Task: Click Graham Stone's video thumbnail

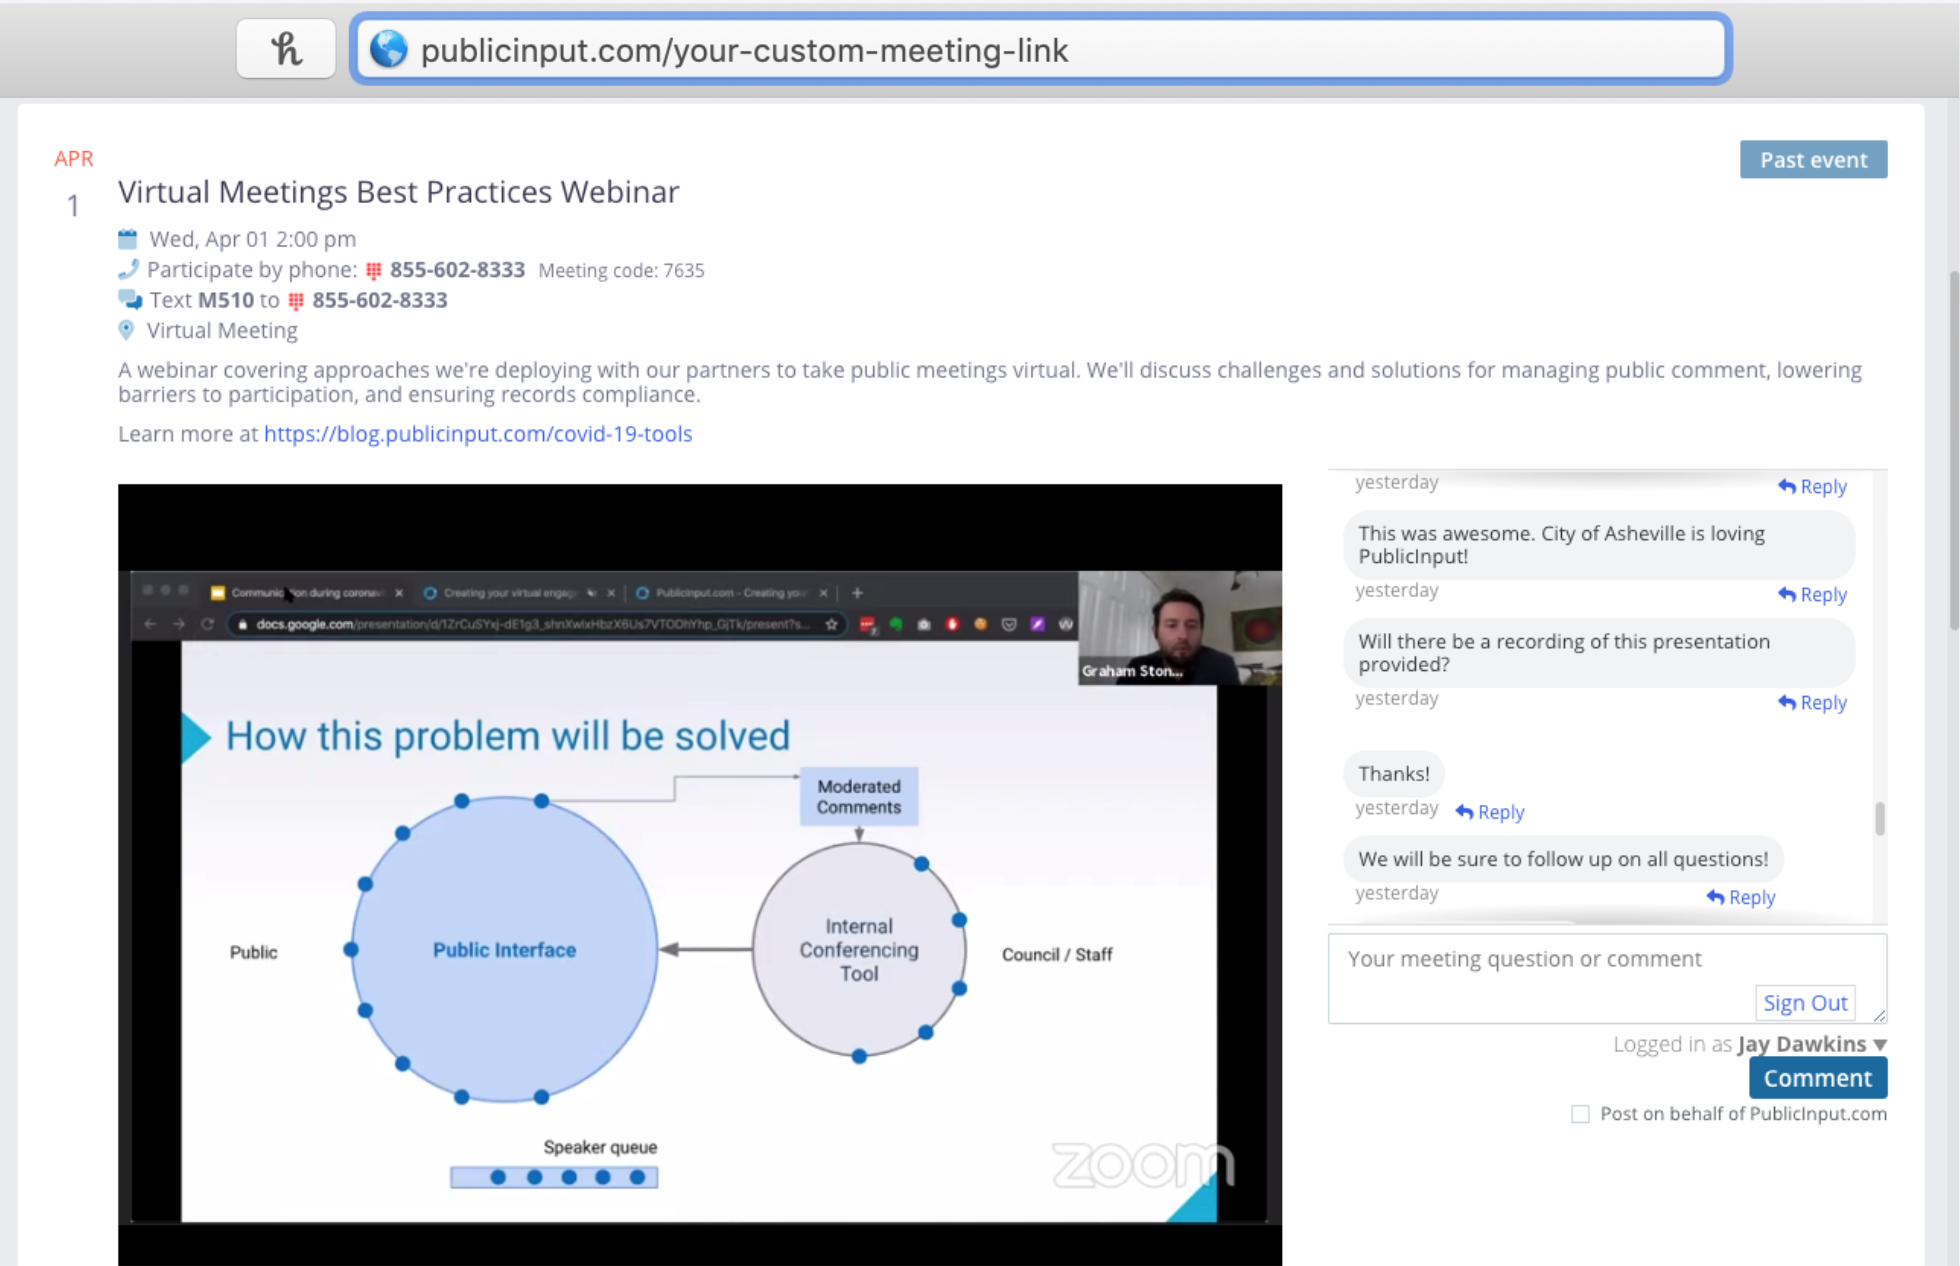Action: point(1179,627)
